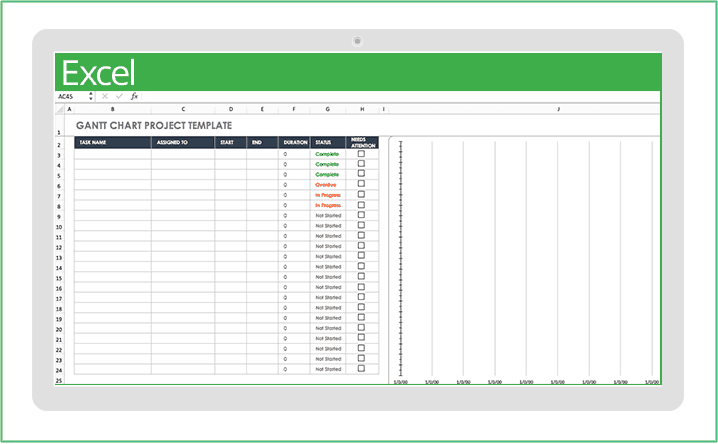This screenshot has height=444, width=718.
Task: Toggle the Needs Attention checkbox in row 24
Action: (362, 369)
